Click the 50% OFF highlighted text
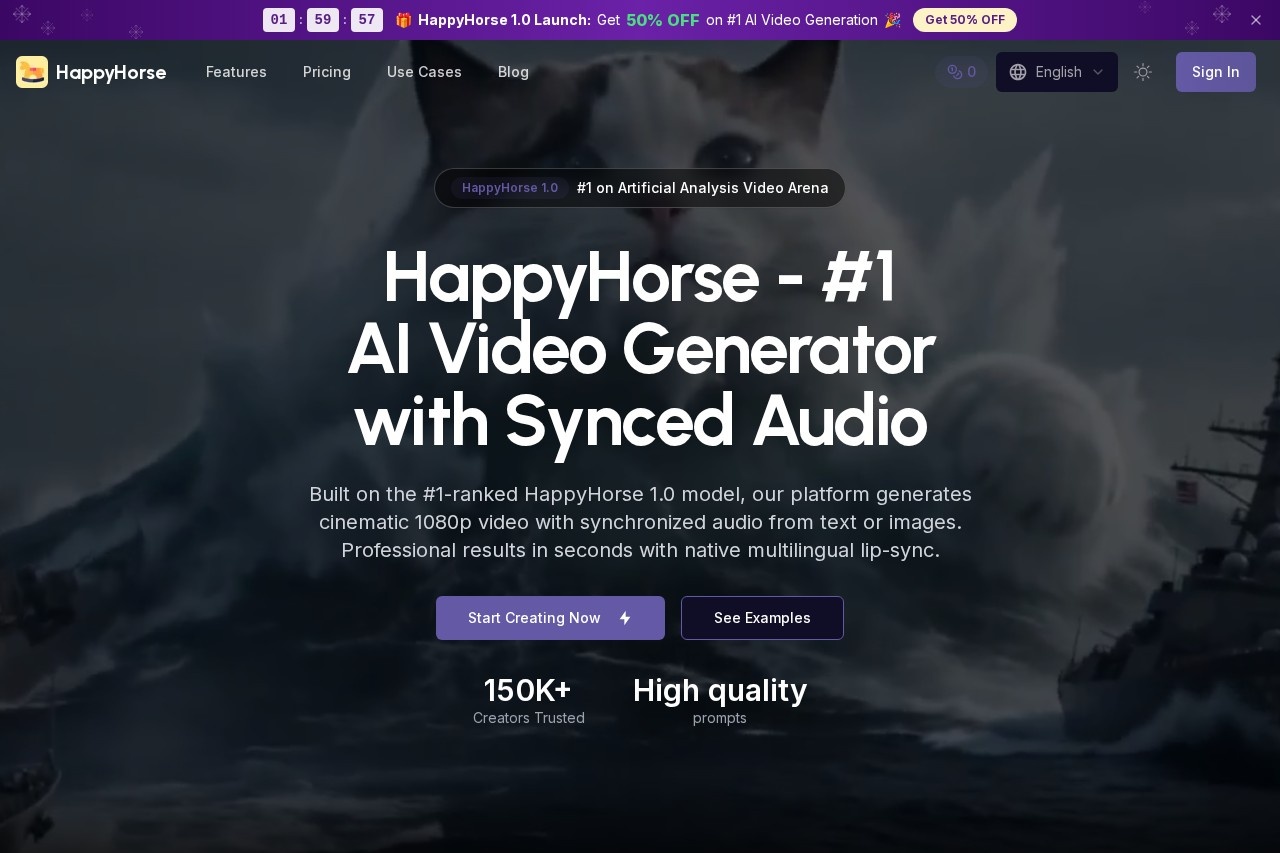 coord(663,20)
